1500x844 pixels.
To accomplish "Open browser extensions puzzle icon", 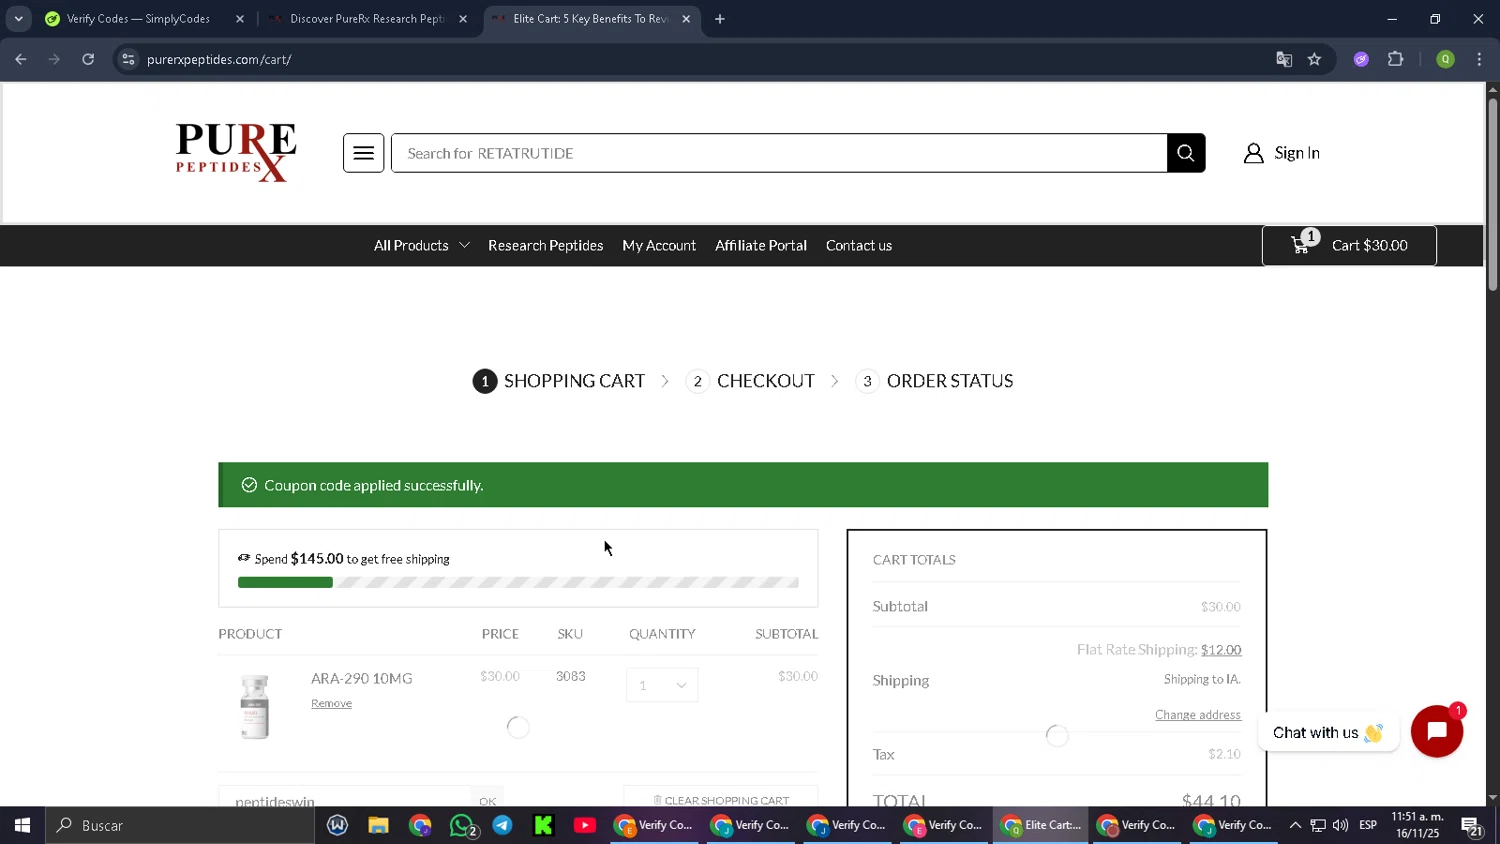I will [1396, 59].
